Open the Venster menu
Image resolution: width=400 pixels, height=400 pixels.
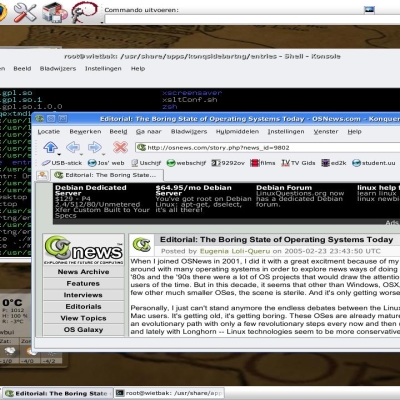point(326,132)
